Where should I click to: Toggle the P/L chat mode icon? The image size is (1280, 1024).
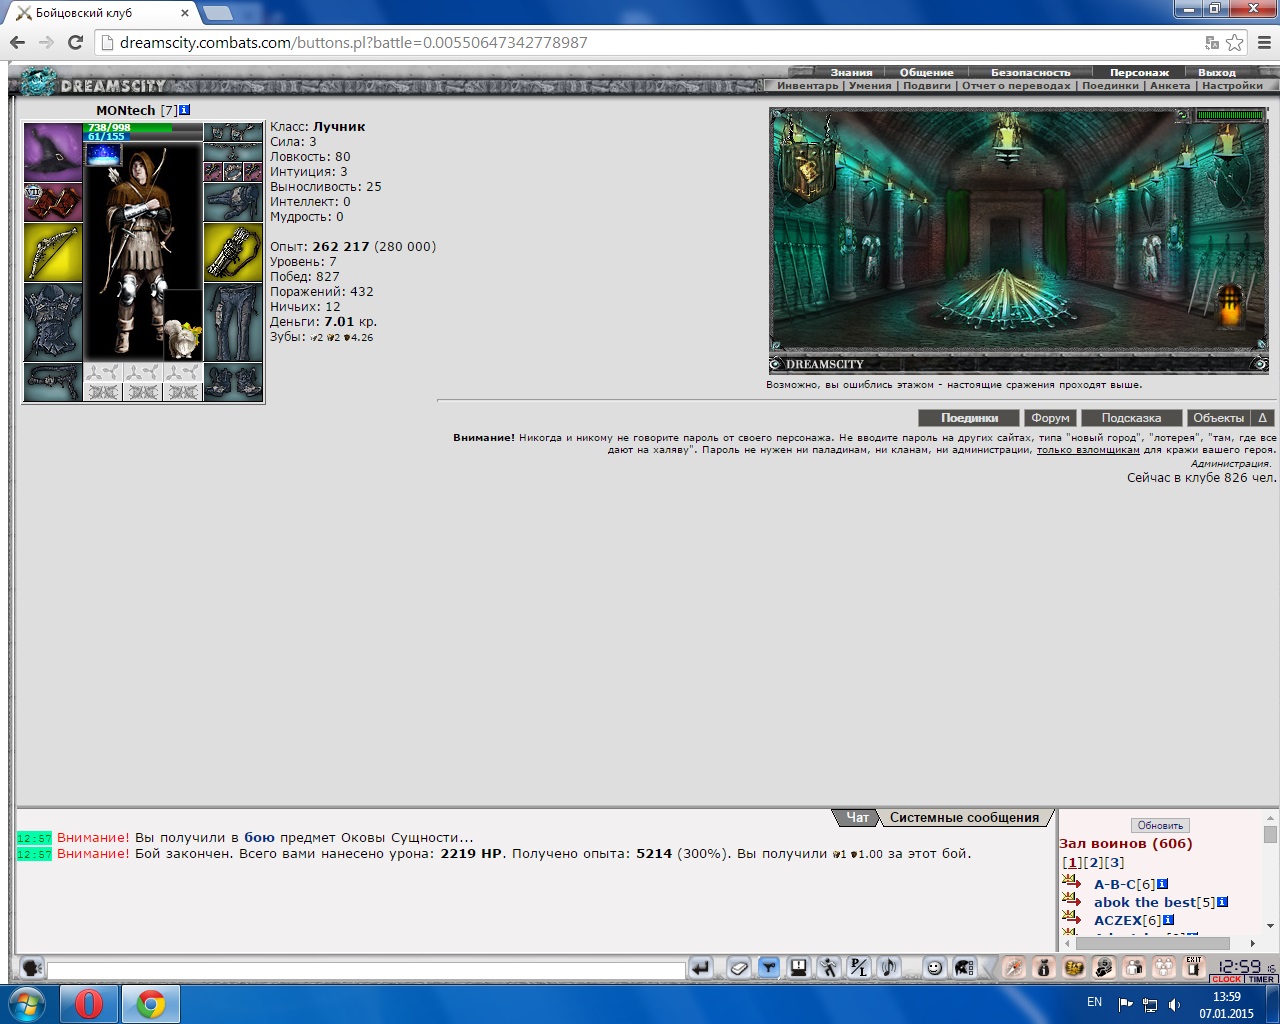(x=859, y=967)
